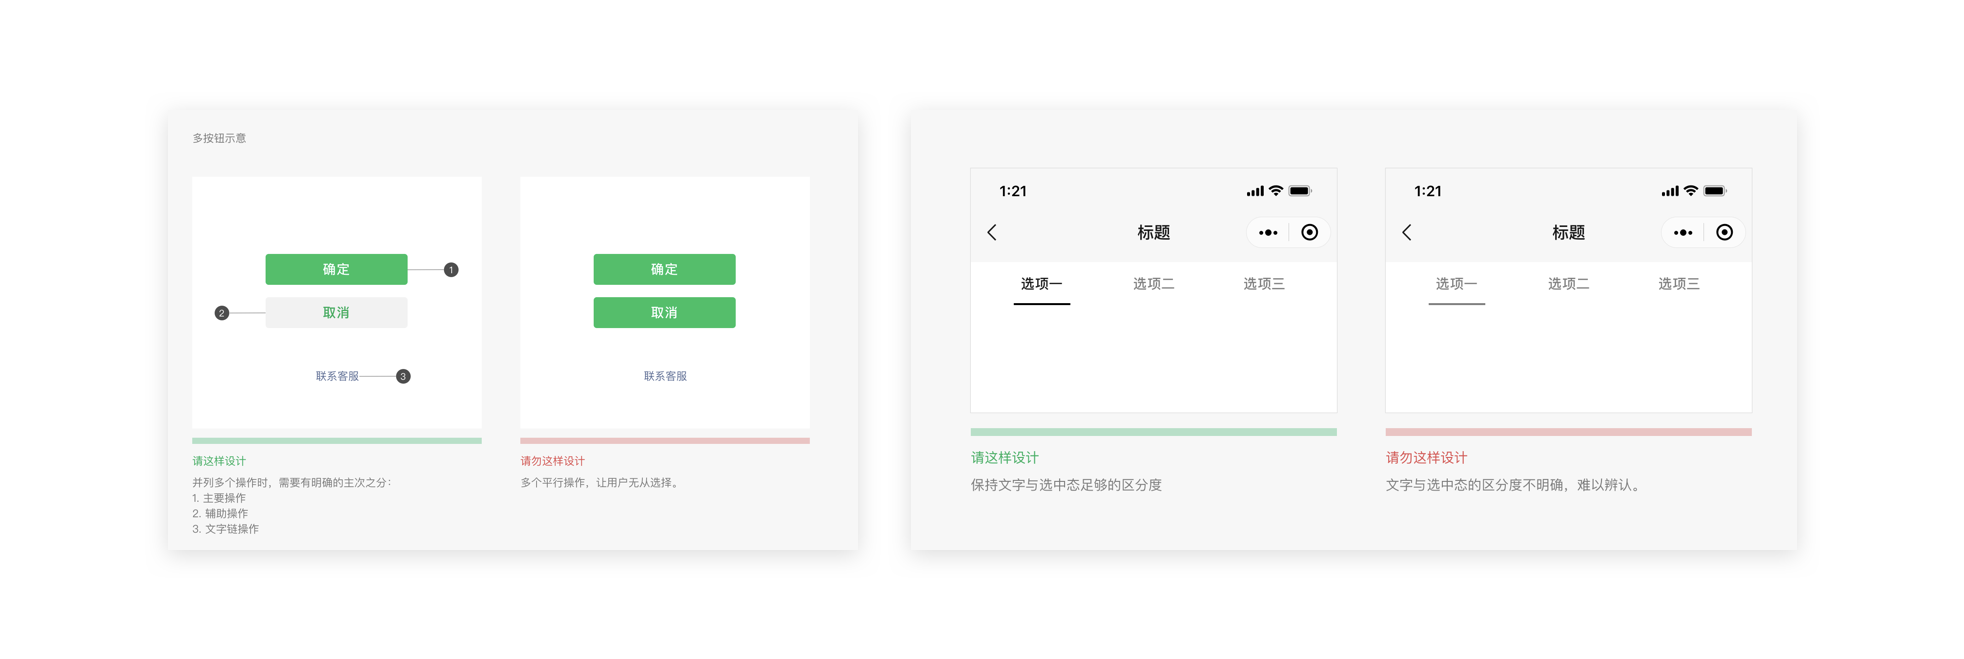Viewport: 1964px width, 659px height.
Task: Click the text 并列多个操作时，需要有明确的主次之分
Action: point(289,483)
